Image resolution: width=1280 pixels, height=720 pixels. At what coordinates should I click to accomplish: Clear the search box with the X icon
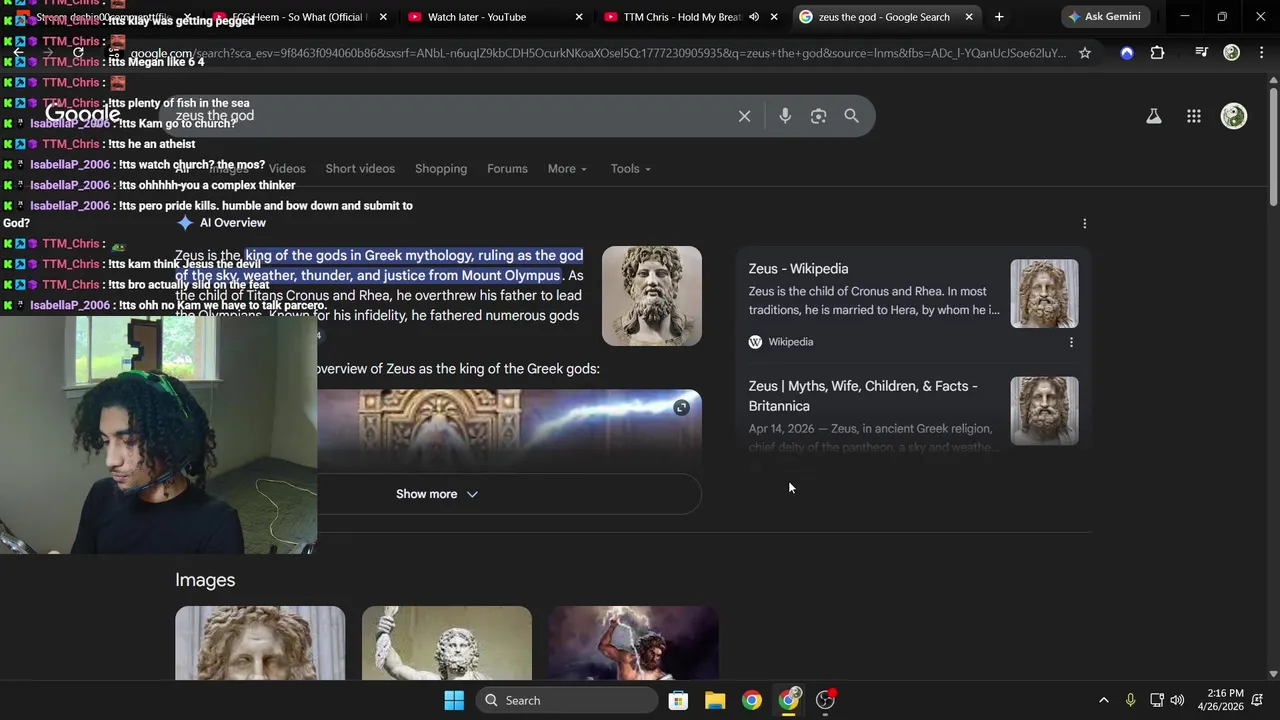[744, 116]
